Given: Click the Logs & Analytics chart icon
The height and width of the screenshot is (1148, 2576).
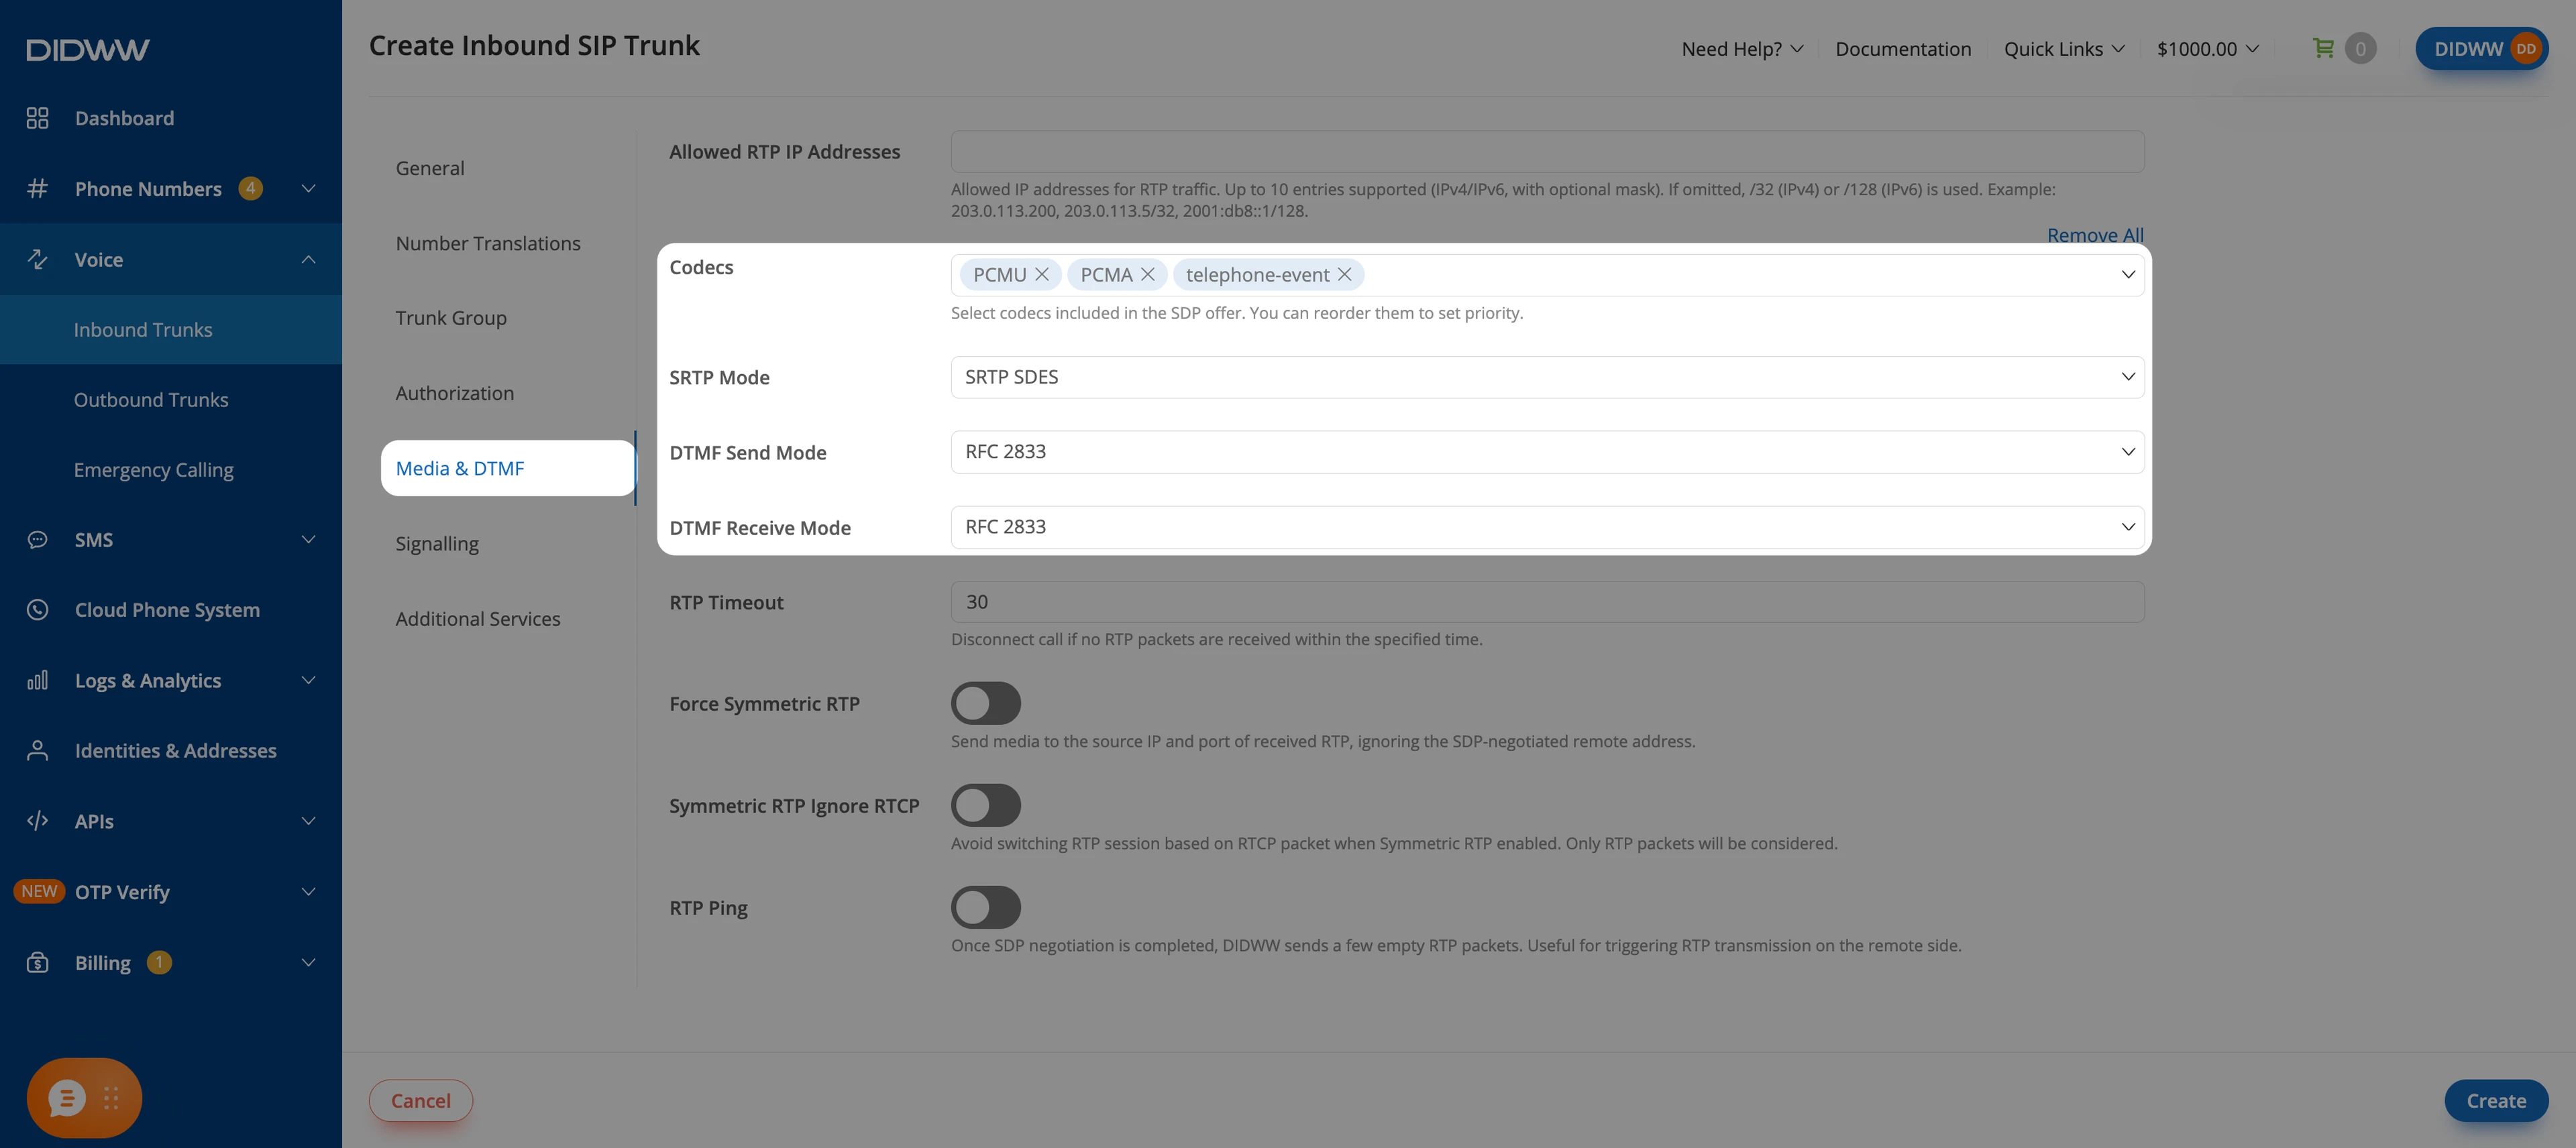Looking at the screenshot, I should coord(37,681).
